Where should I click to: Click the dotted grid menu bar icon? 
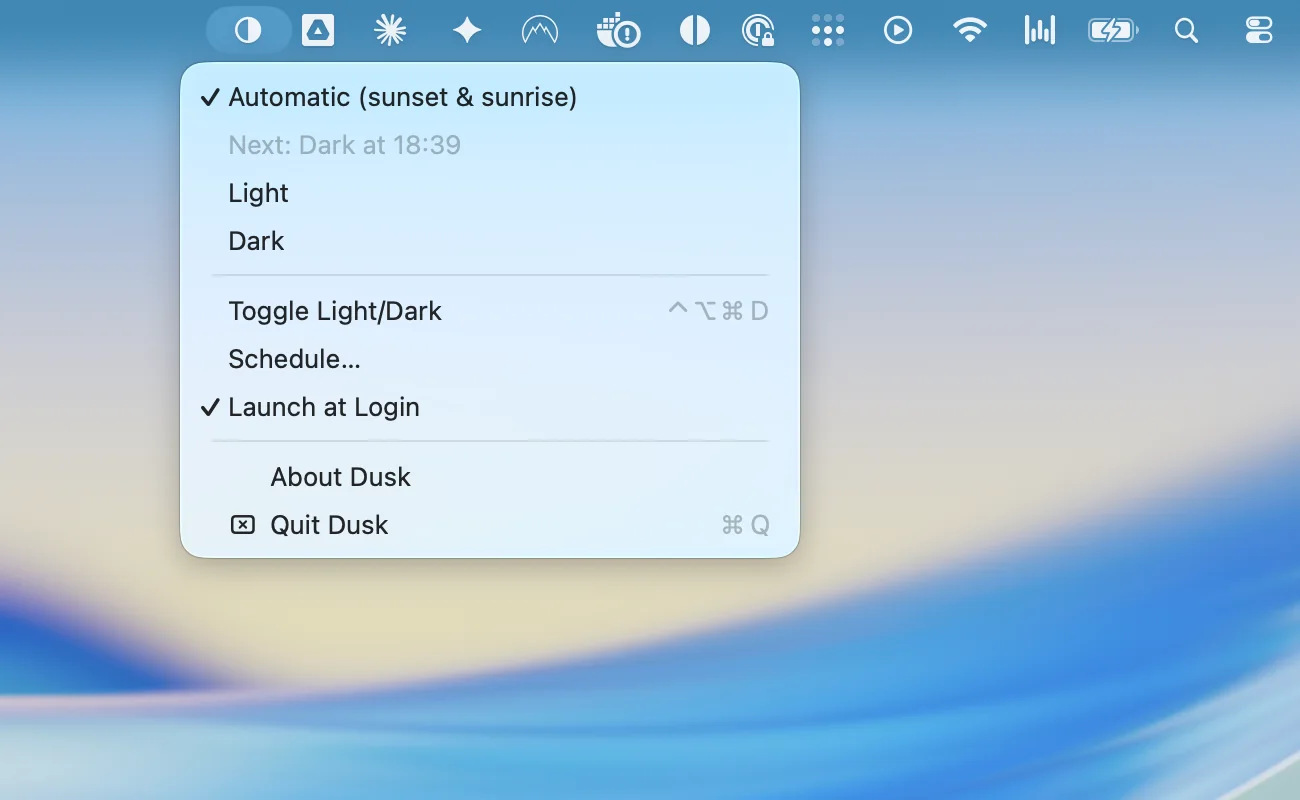828,31
